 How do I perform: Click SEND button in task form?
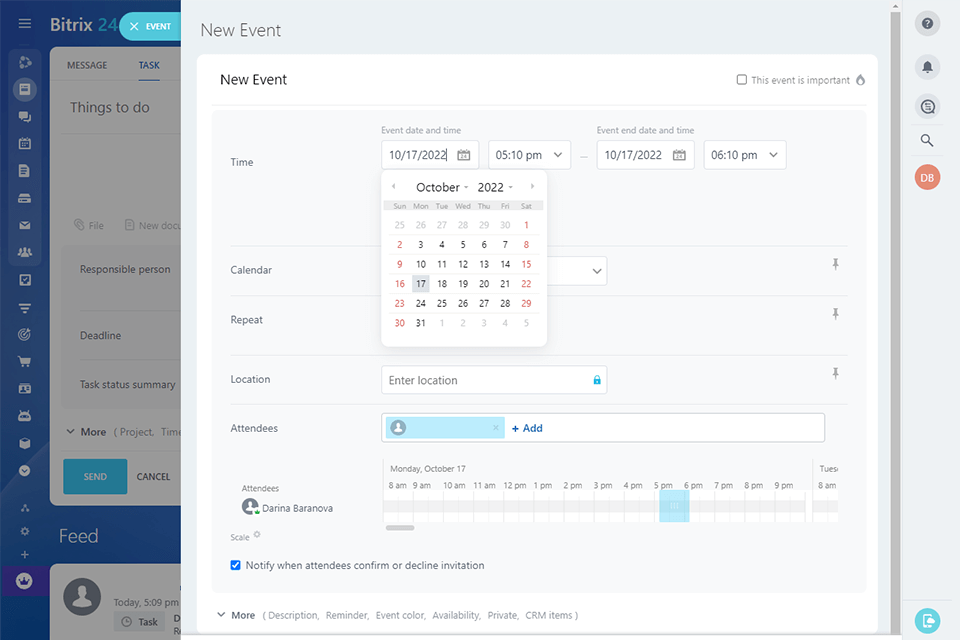point(95,476)
